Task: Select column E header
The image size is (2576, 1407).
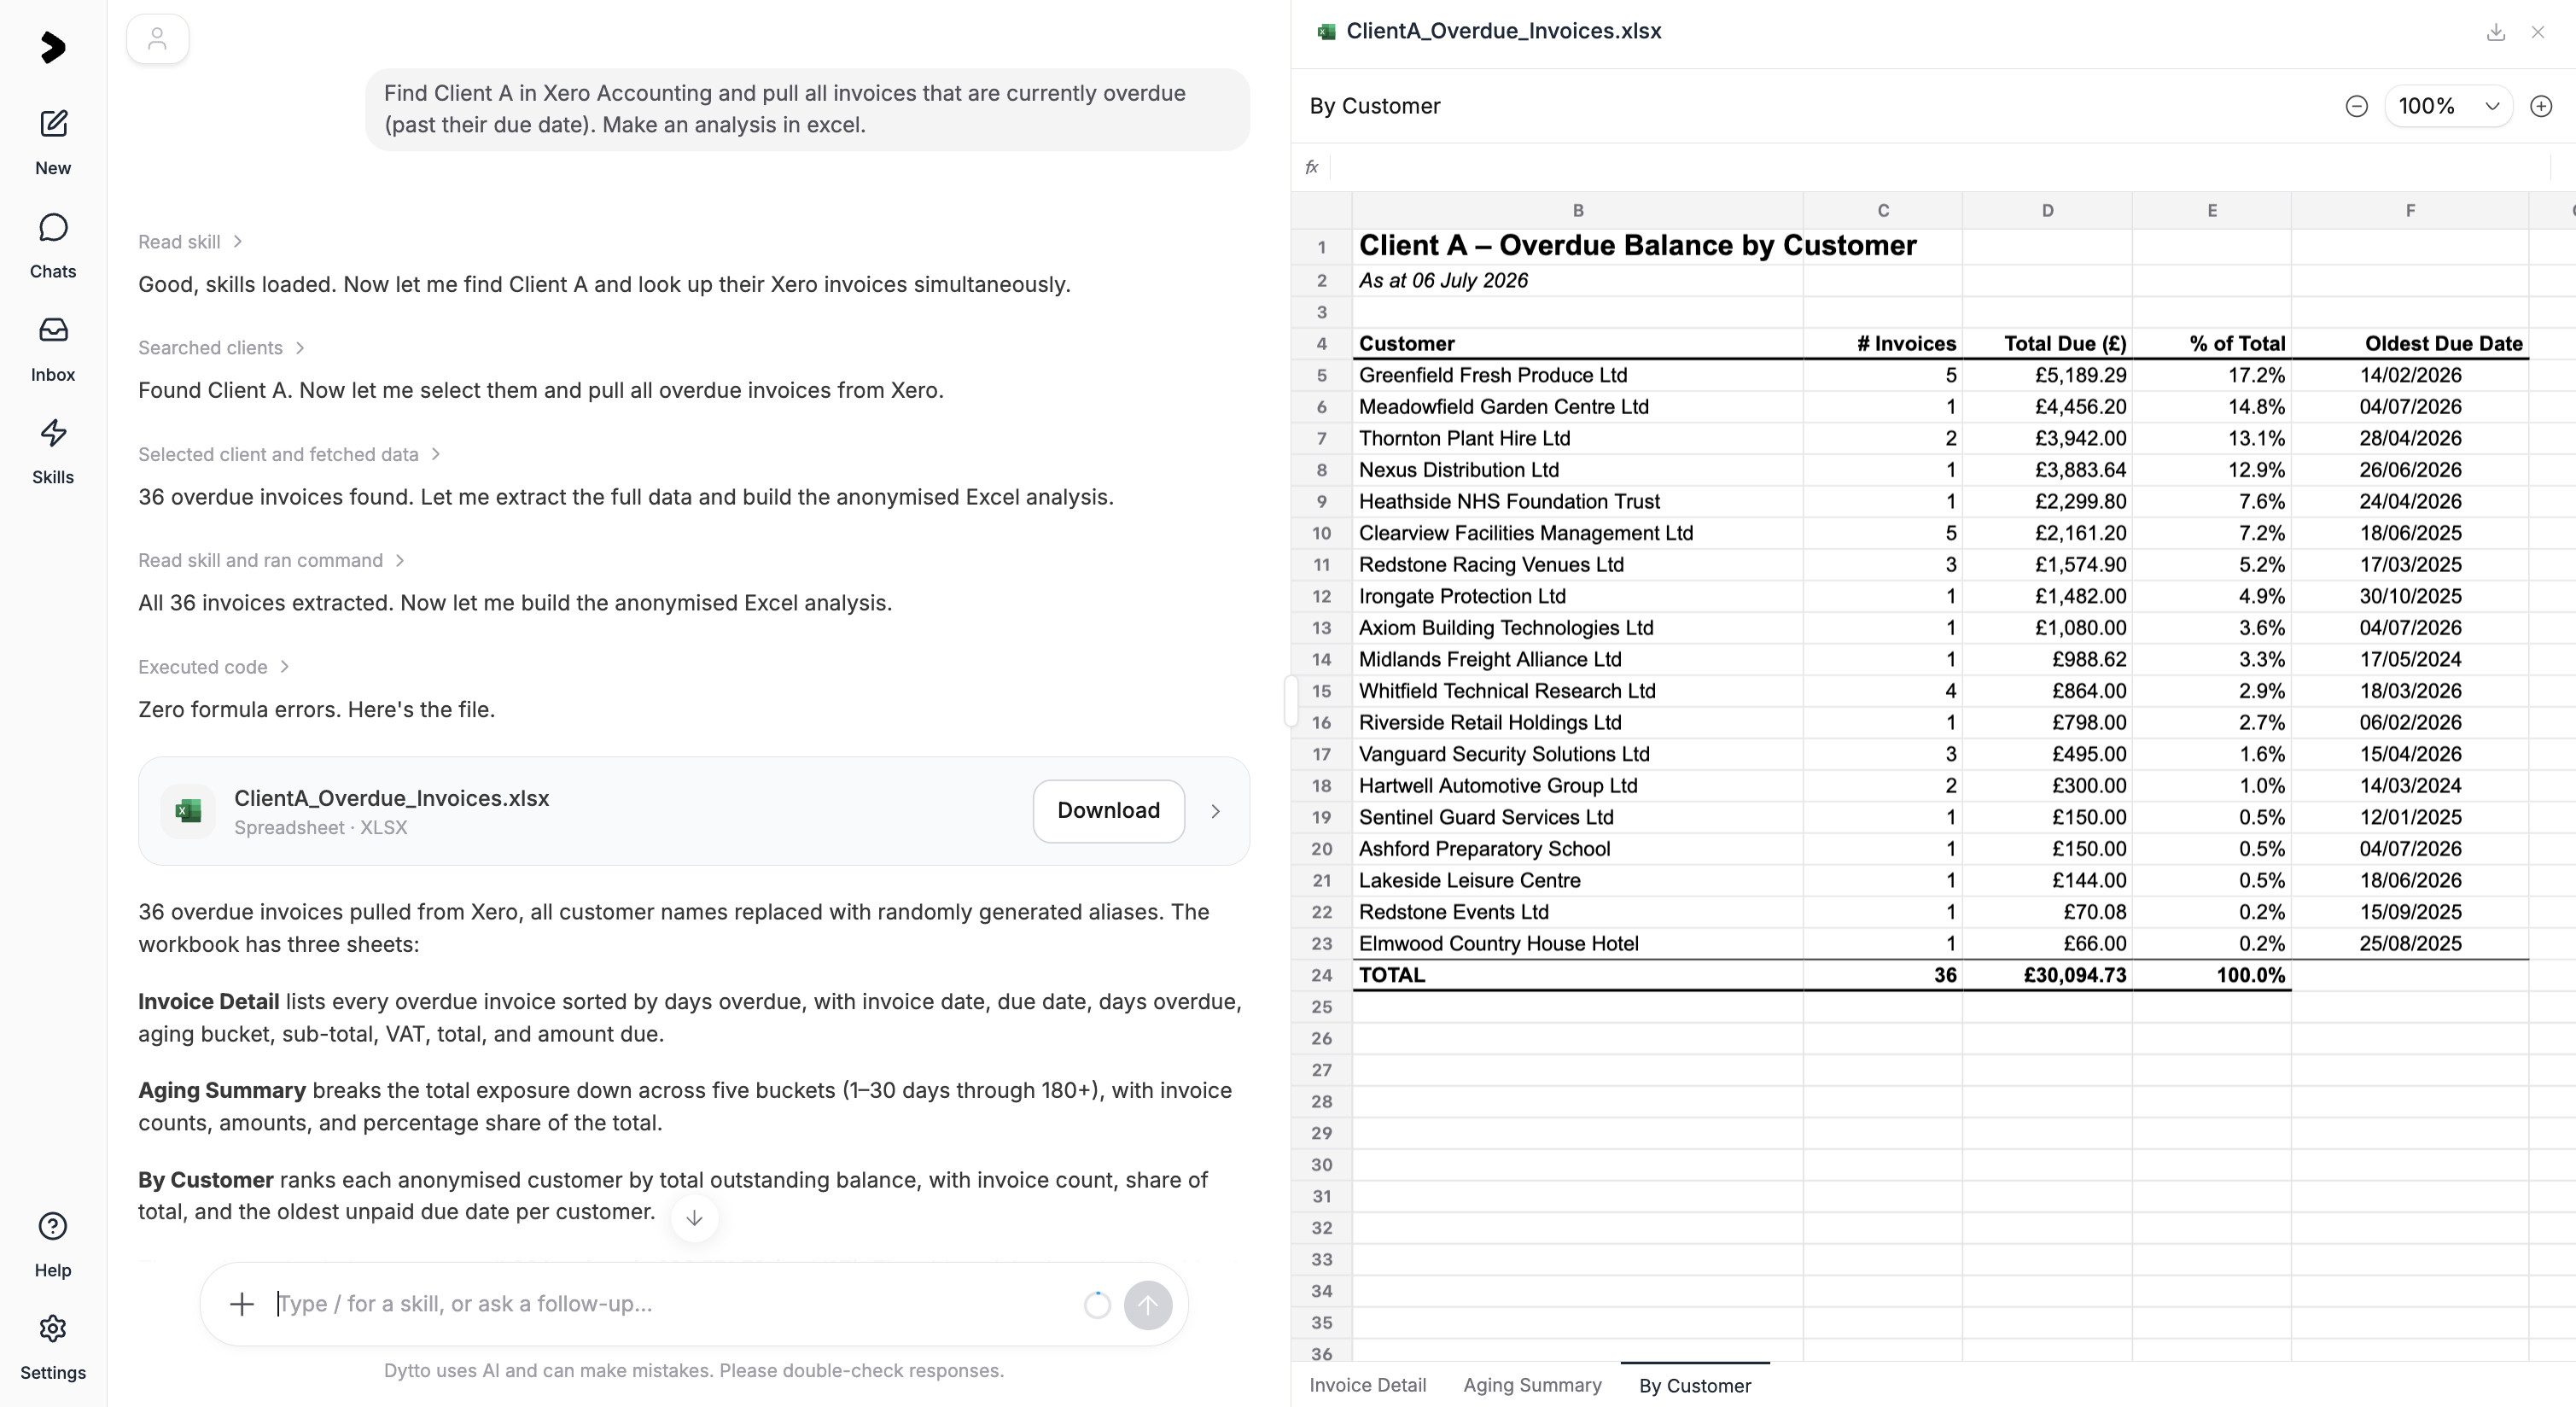Action: 2212,210
